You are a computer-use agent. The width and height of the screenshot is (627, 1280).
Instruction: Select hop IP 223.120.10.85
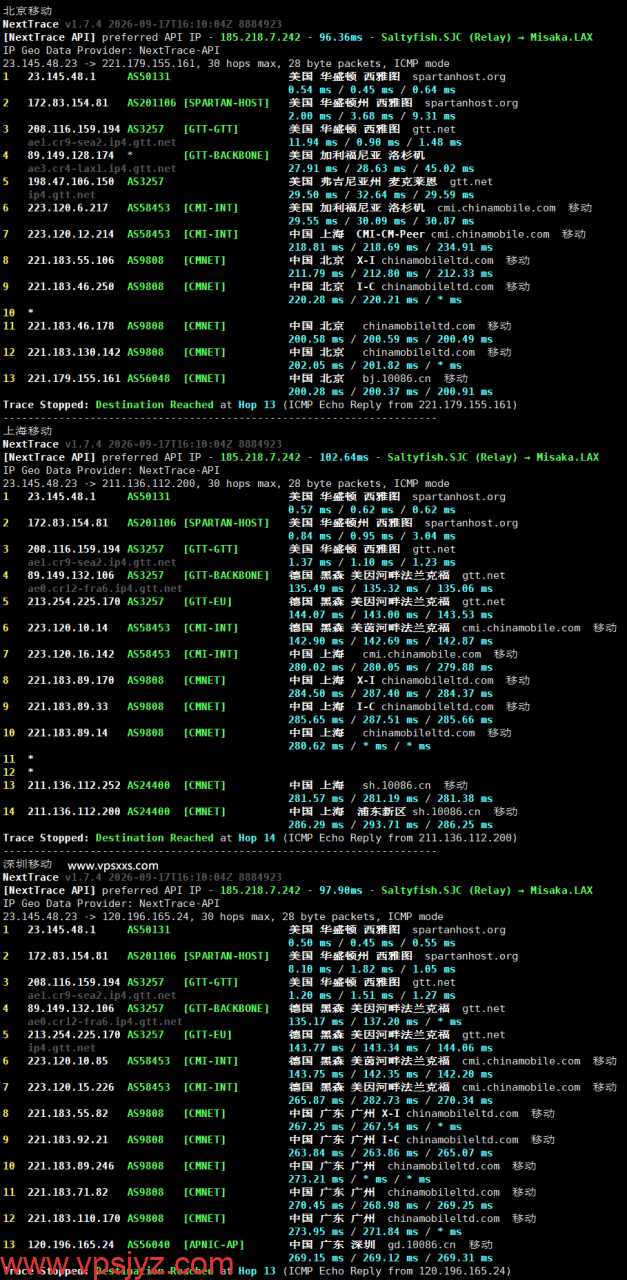pyautogui.click(x=68, y=1061)
